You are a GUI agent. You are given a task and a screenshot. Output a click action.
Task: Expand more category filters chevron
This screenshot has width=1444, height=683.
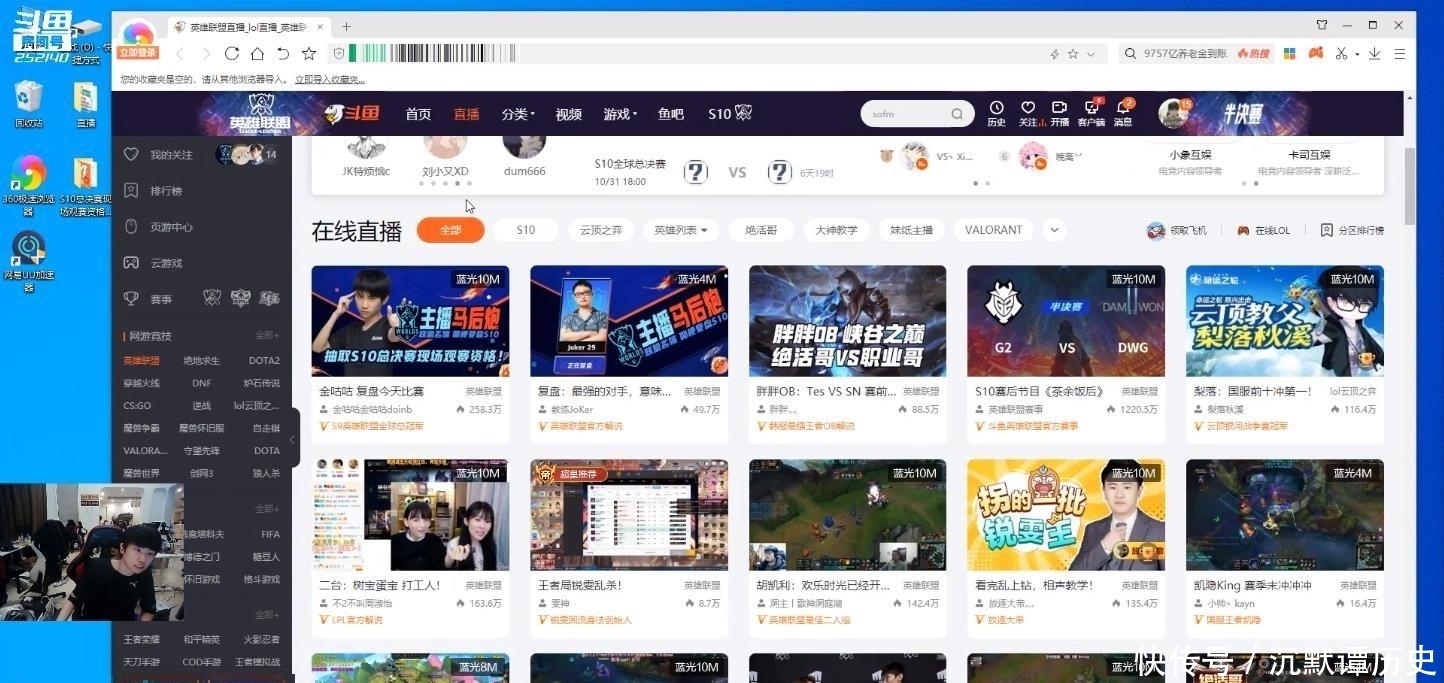coord(1053,230)
